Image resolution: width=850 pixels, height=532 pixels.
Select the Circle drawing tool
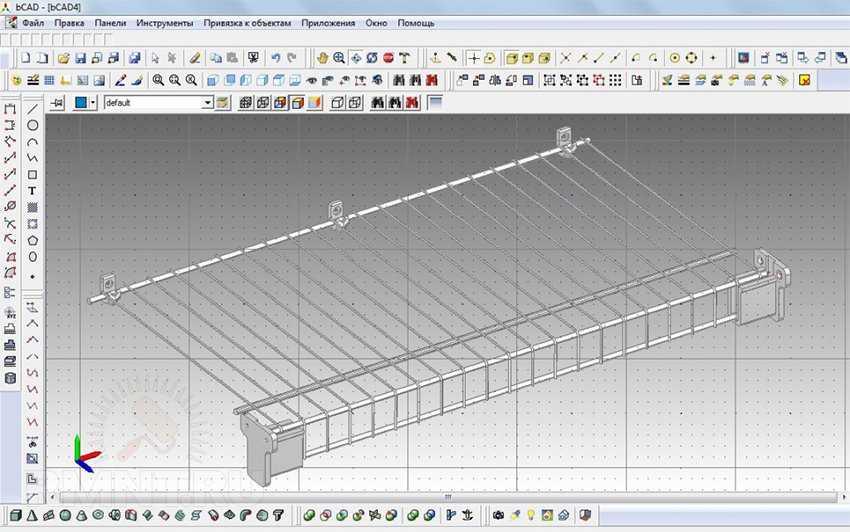click(33, 125)
